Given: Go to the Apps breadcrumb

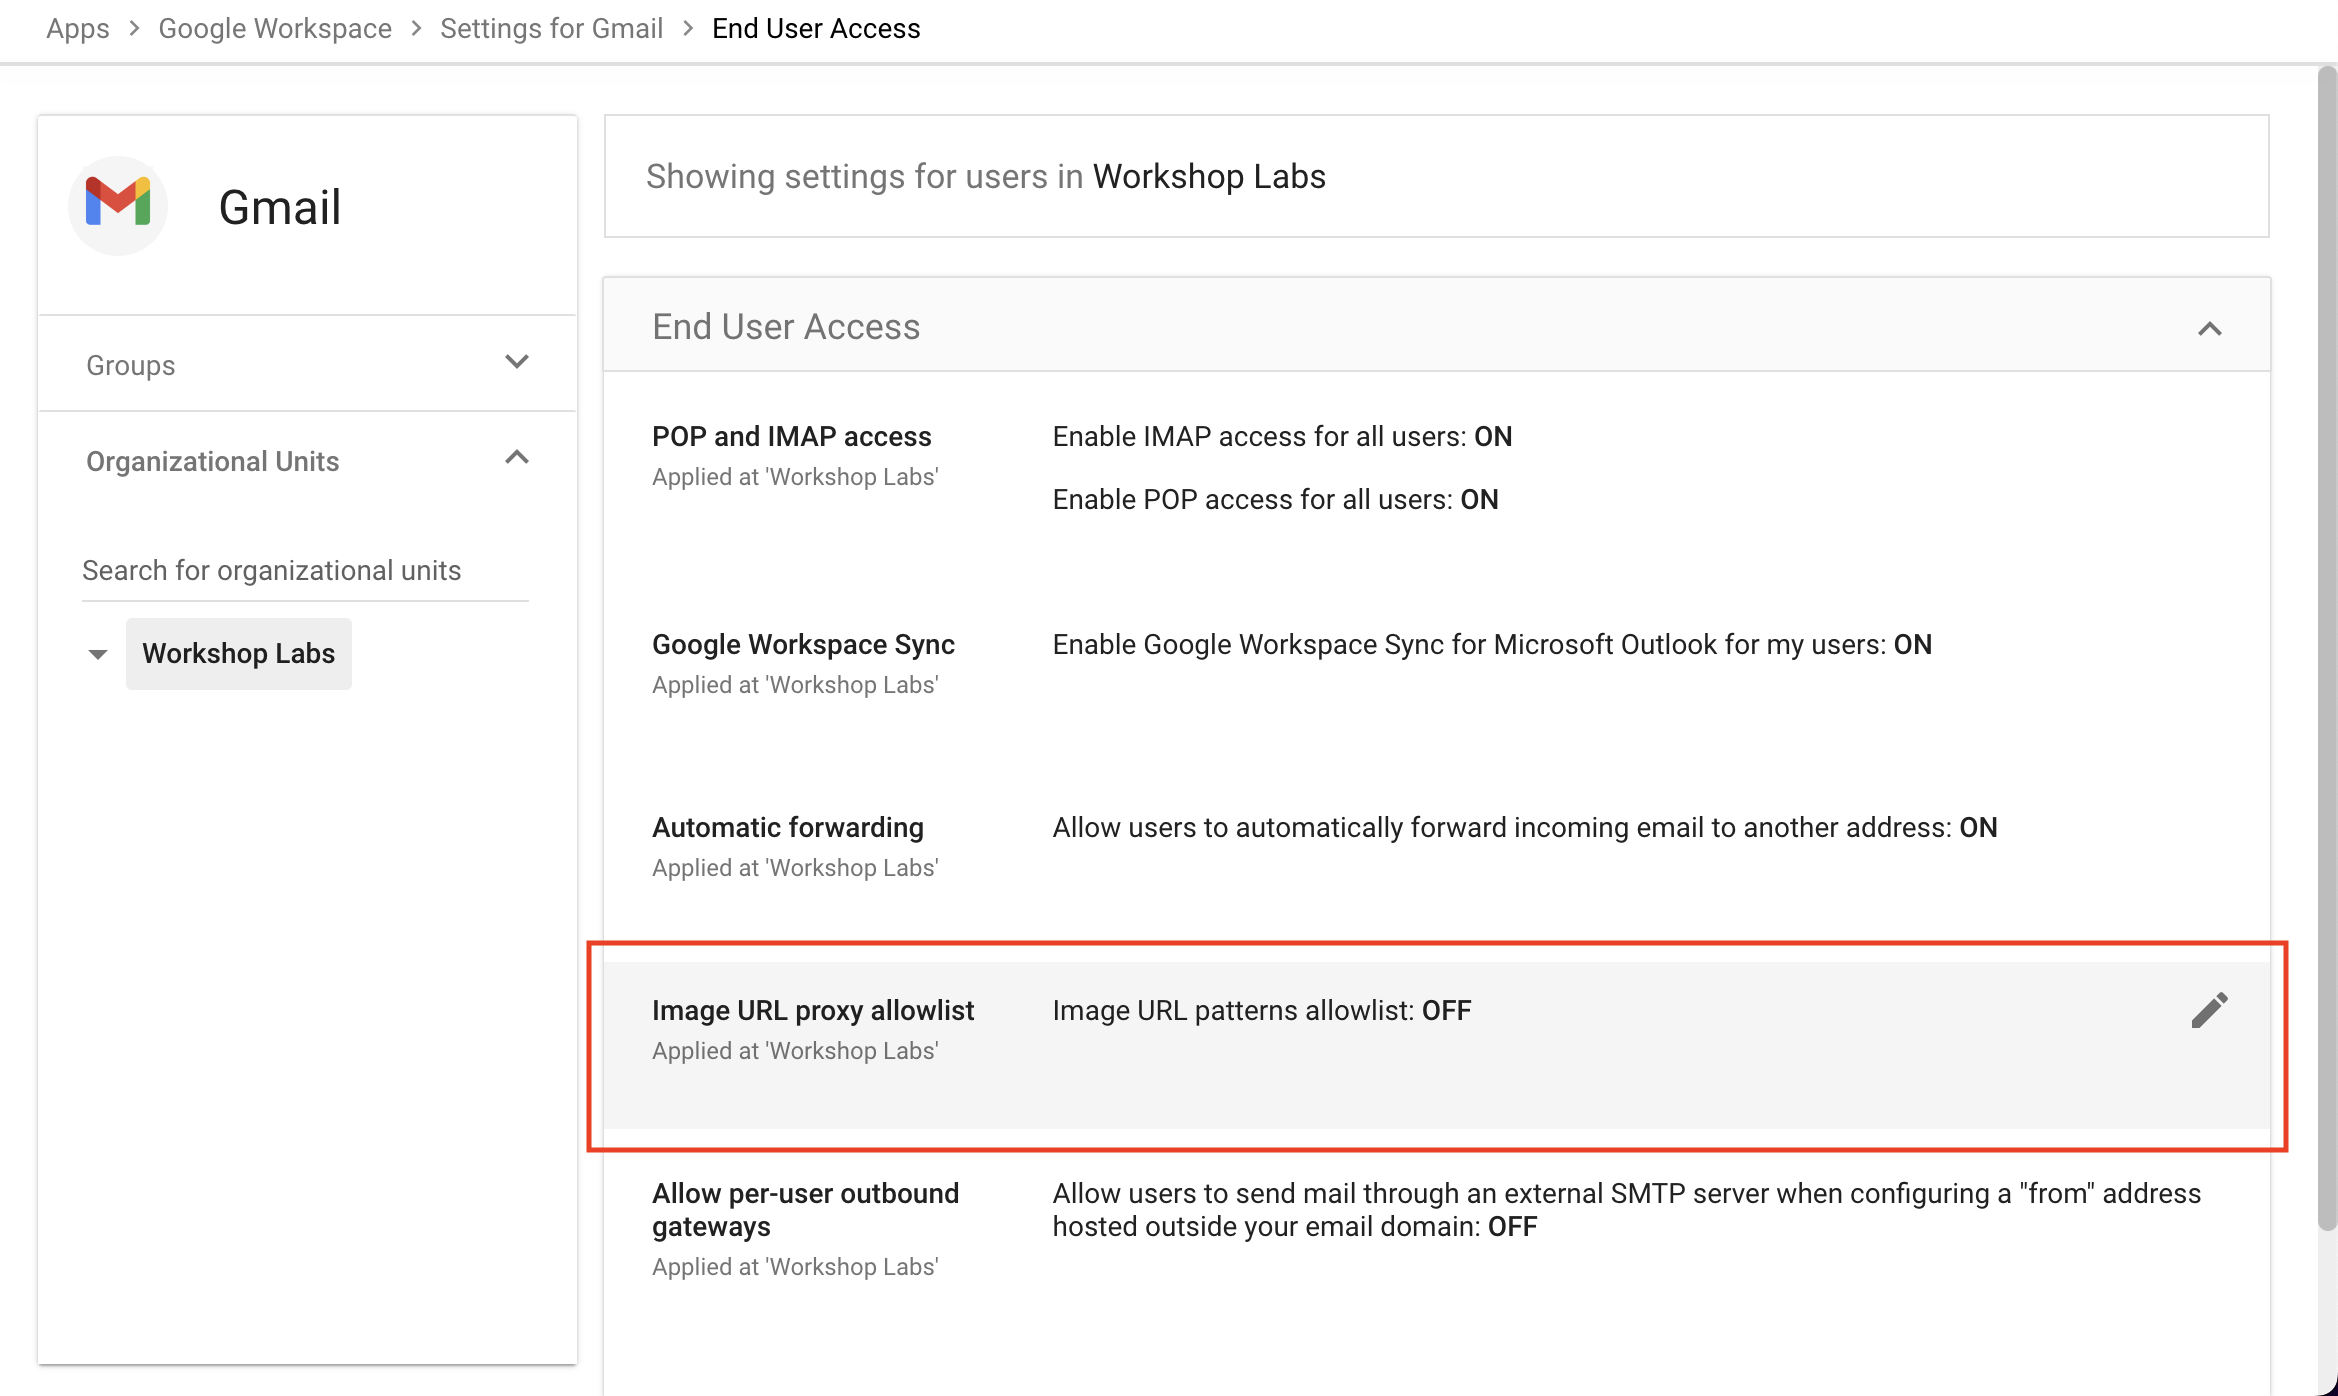Looking at the screenshot, I should point(77,28).
